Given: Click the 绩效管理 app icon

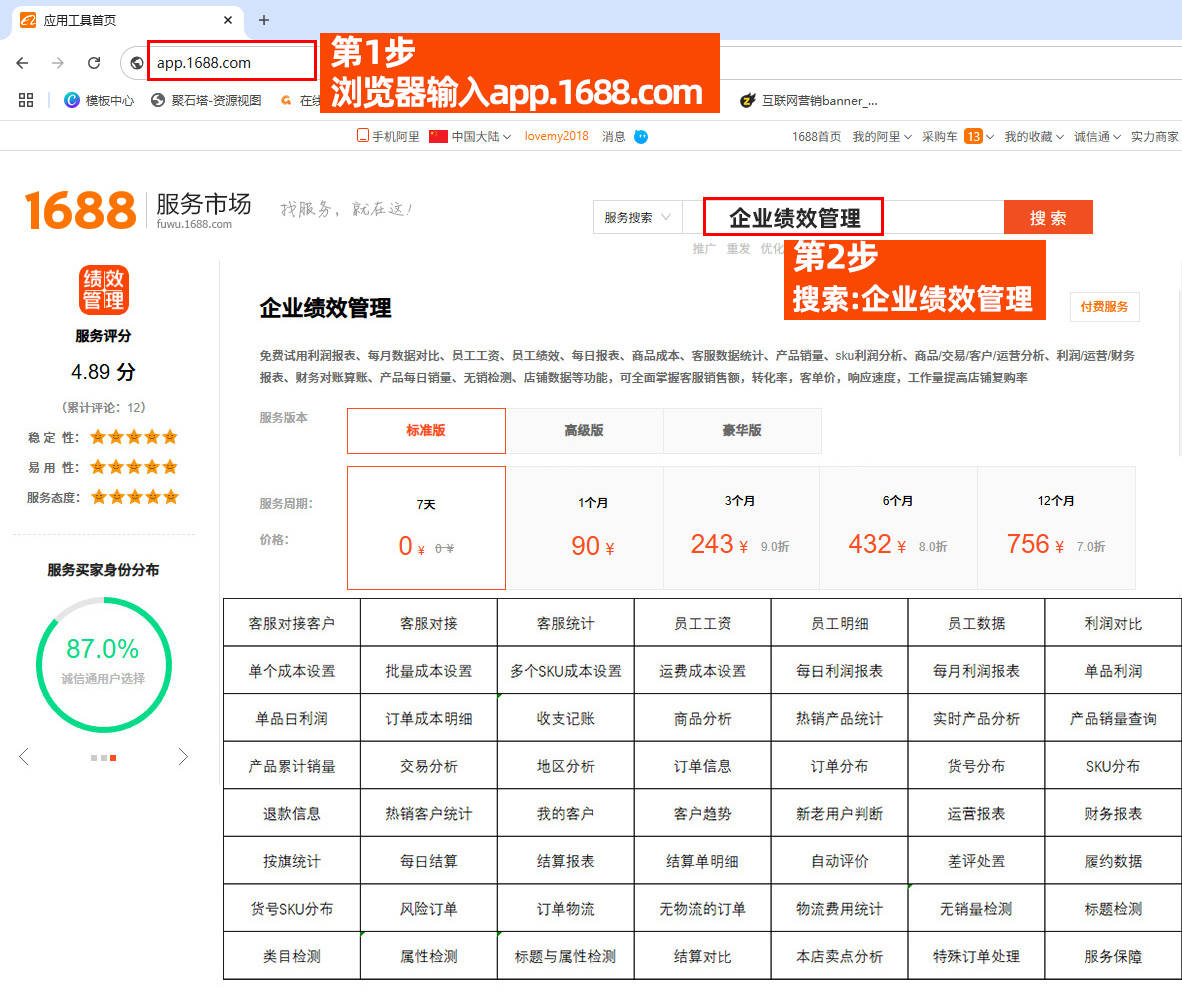Looking at the screenshot, I should (103, 289).
